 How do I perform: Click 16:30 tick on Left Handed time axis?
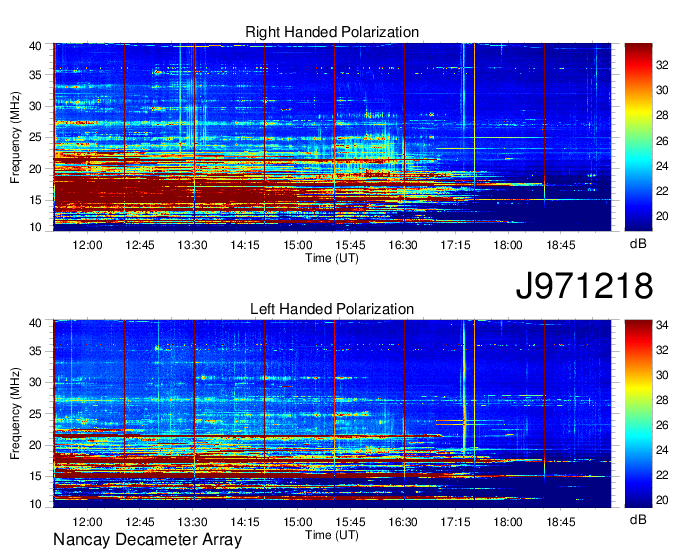click(403, 522)
